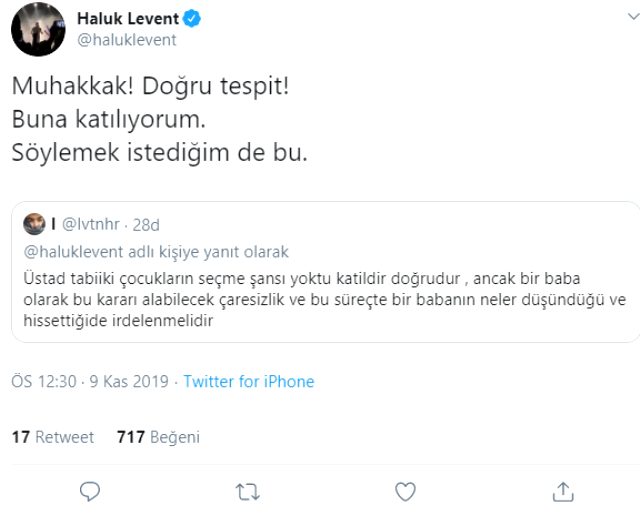Click the quoted user's display name I
Image resolution: width=640 pixels, height=525 pixels.
point(53,224)
